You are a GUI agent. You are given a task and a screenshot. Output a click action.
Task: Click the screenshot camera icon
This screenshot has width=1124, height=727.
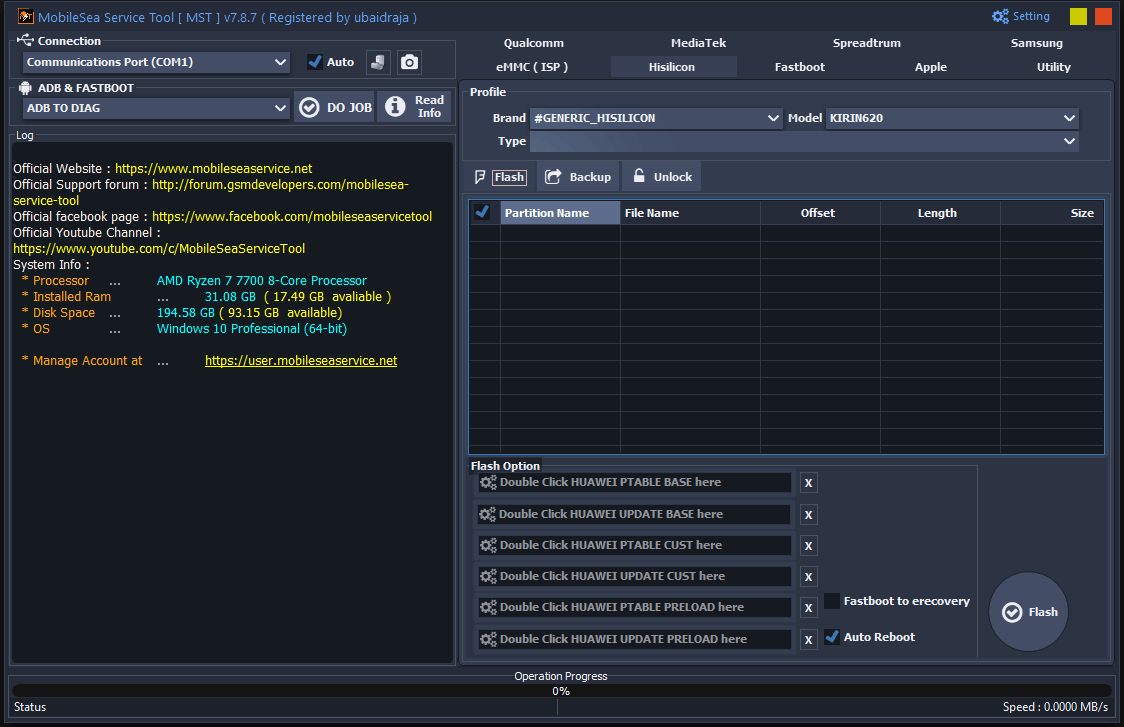click(409, 62)
